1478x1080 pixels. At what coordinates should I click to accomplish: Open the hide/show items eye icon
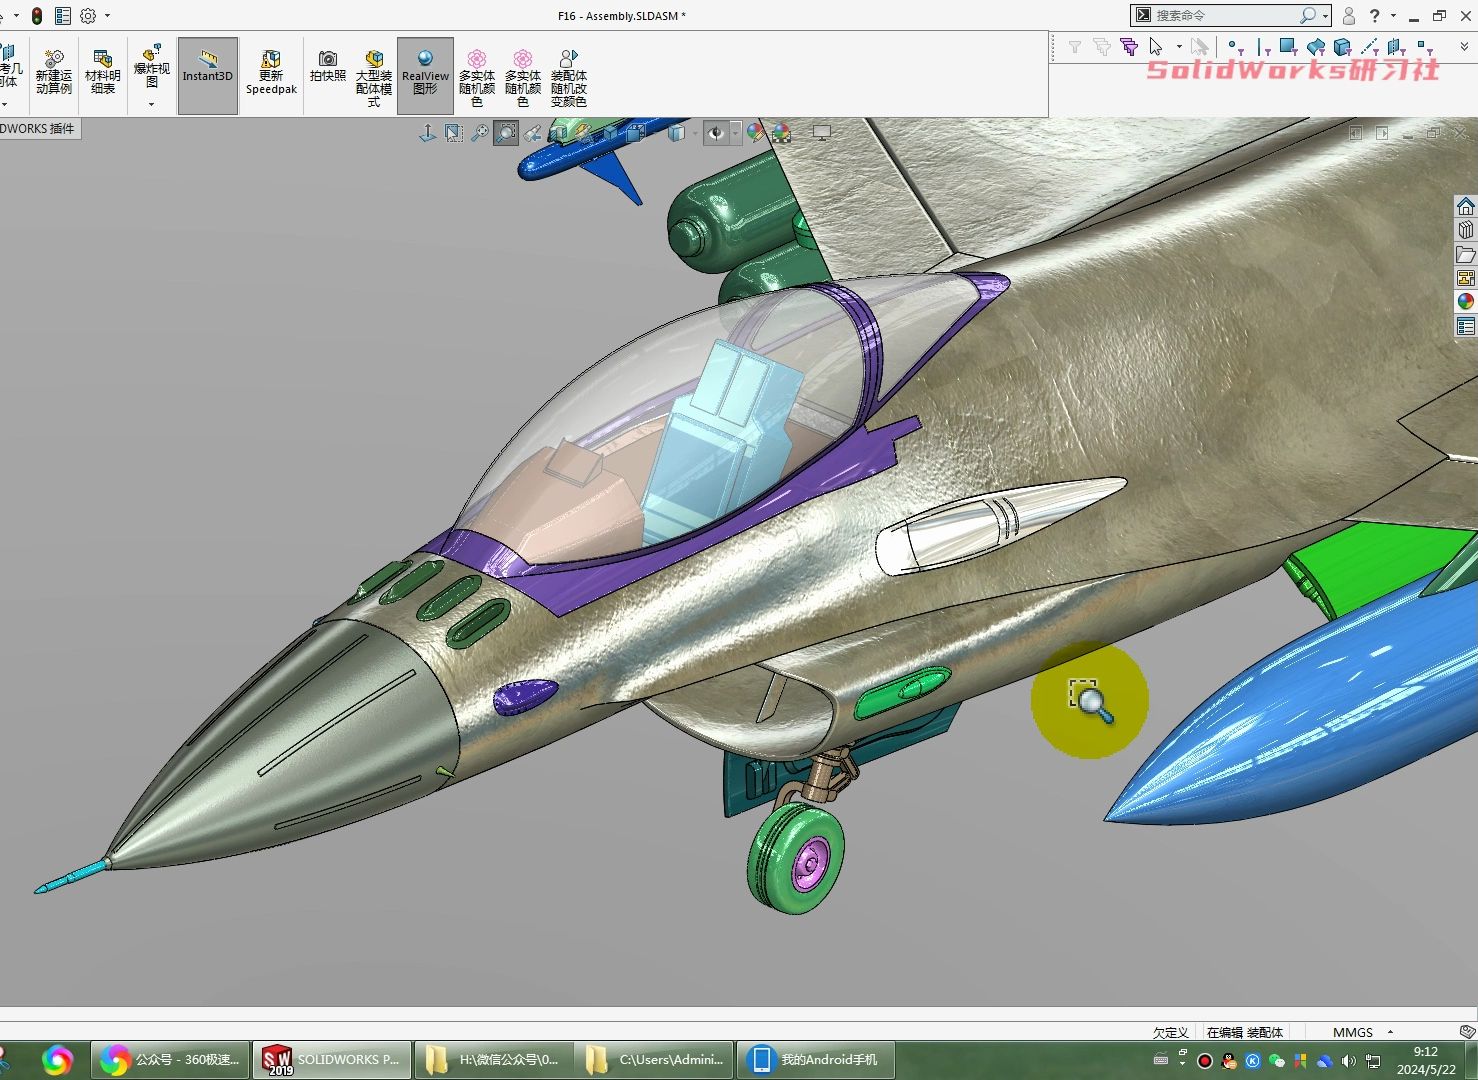tap(714, 133)
